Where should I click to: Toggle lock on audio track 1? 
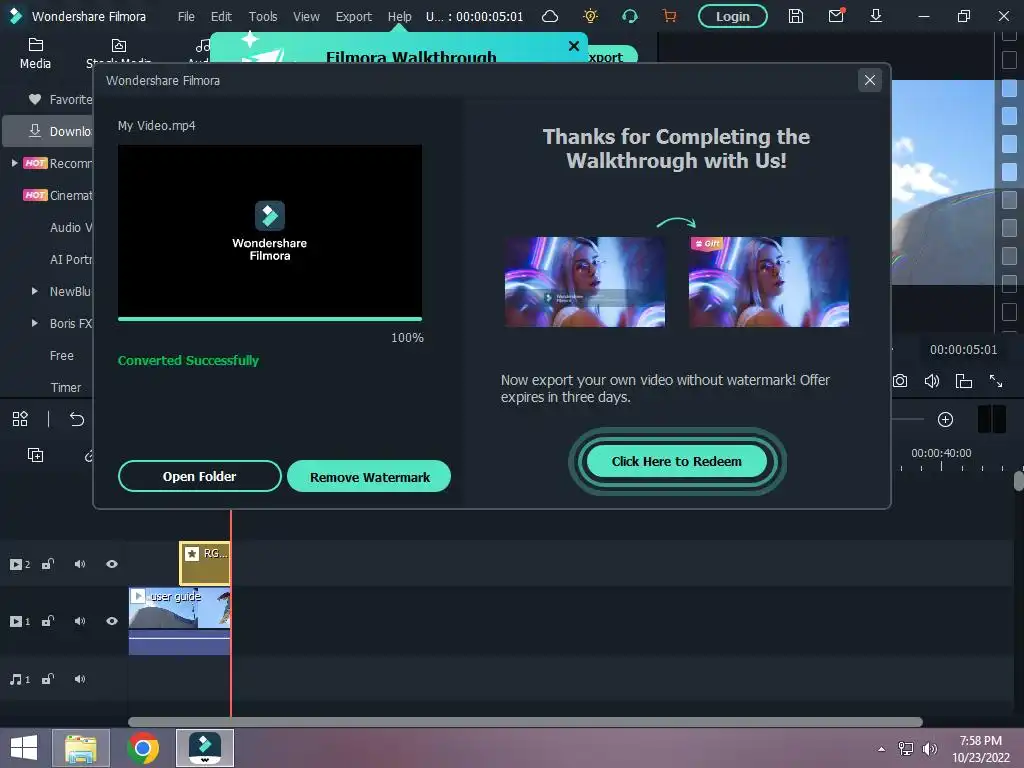coord(48,679)
